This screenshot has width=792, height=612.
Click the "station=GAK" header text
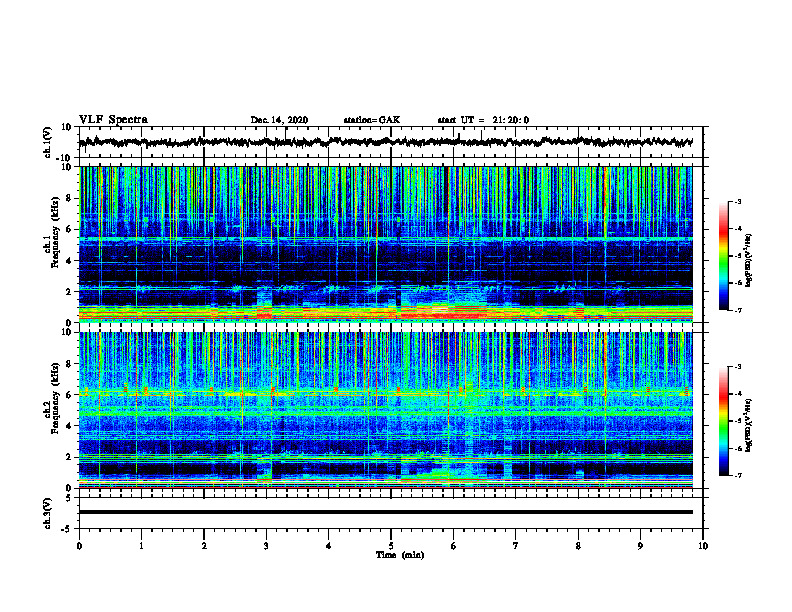[x=372, y=120]
